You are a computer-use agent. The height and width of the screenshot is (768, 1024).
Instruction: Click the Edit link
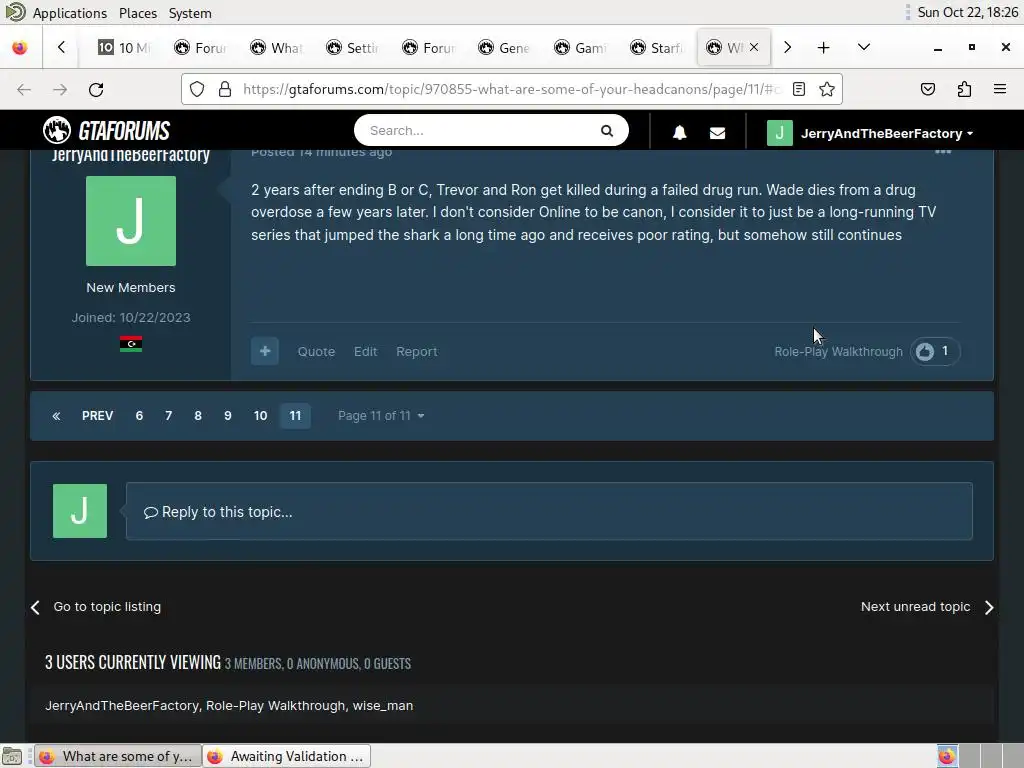click(x=365, y=351)
